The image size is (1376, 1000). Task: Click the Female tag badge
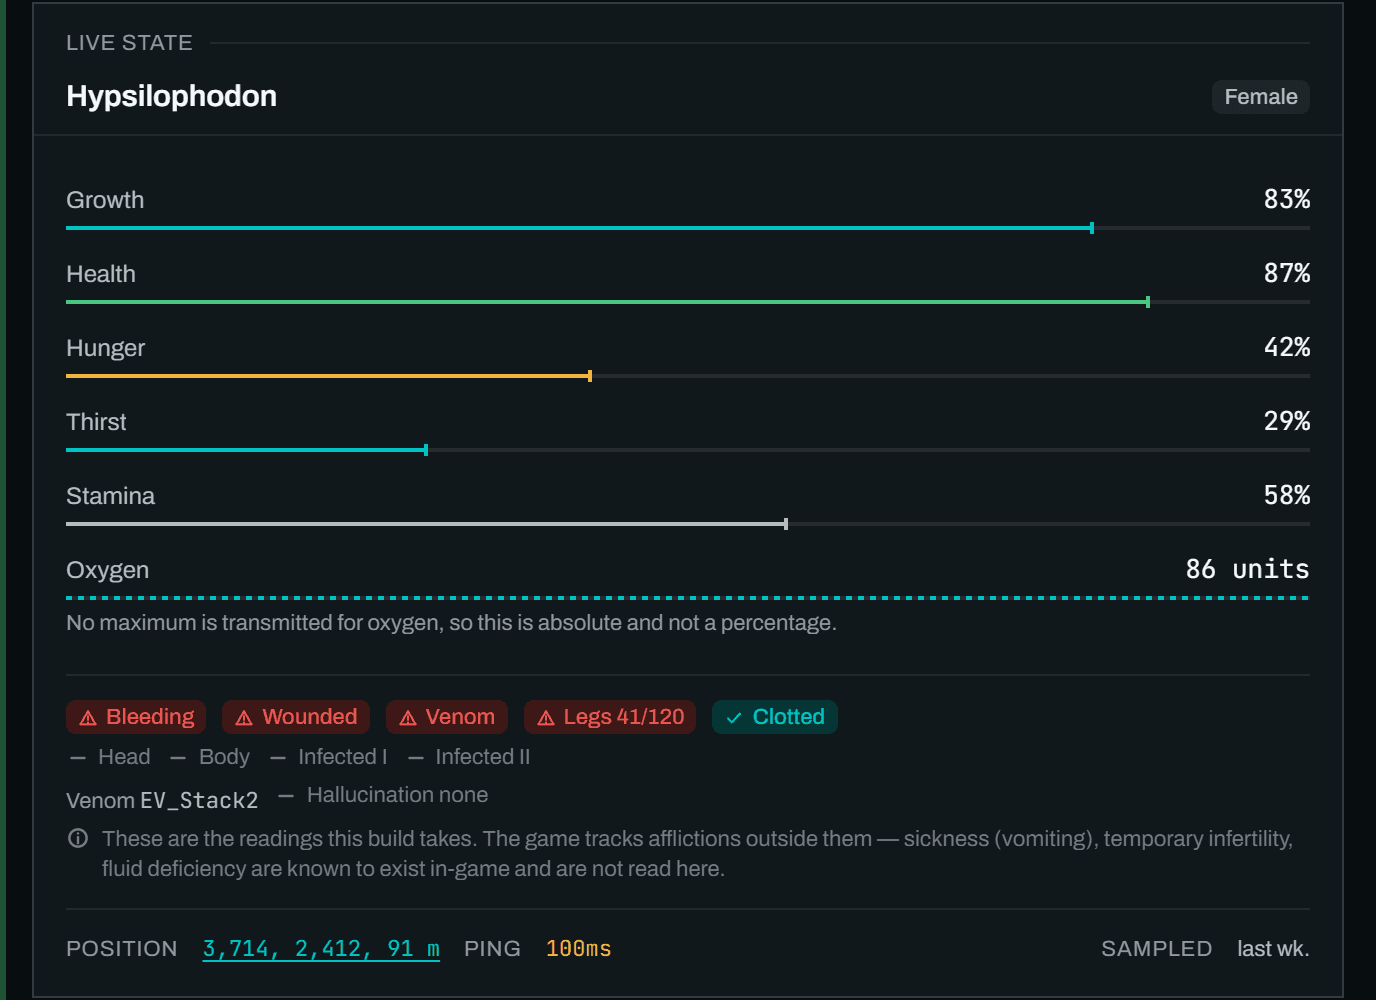pos(1261,97)
